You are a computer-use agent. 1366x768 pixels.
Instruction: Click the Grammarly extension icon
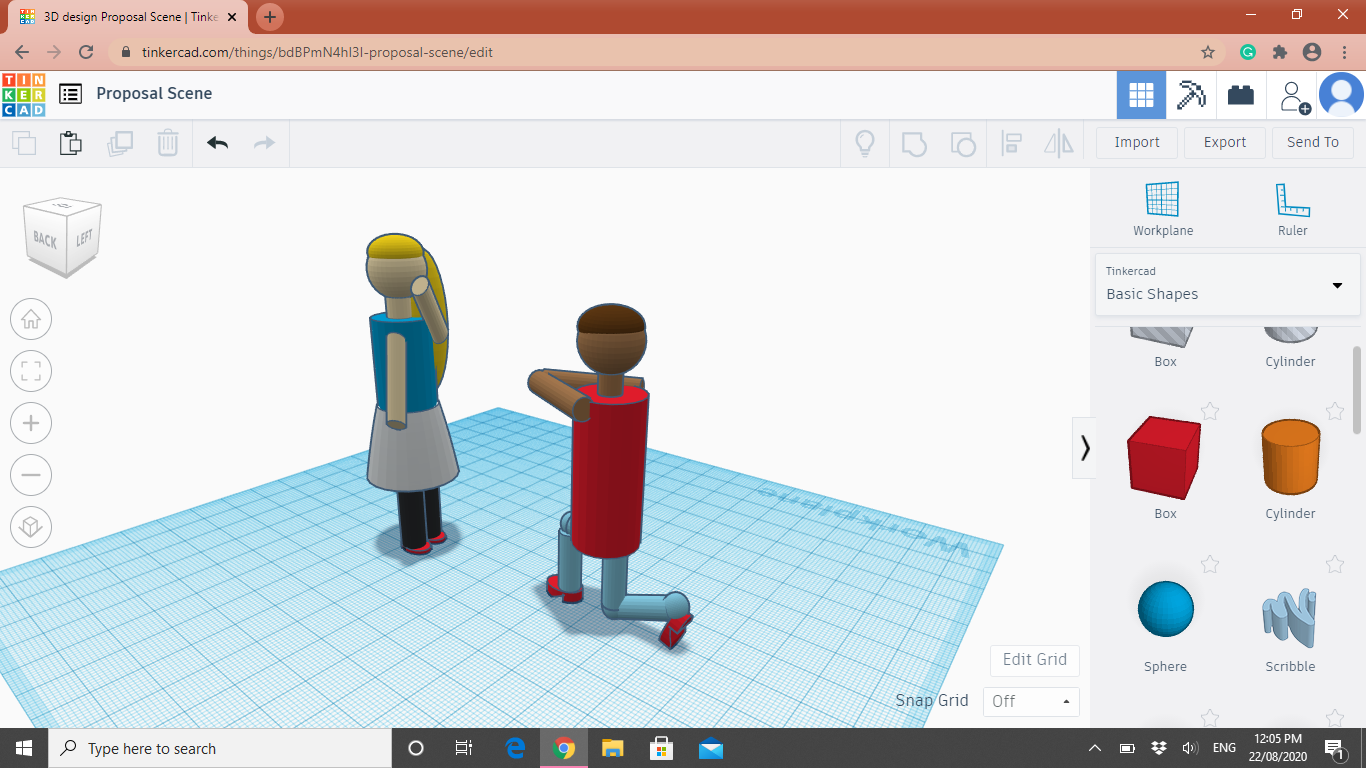pyautogui.click(x=1248, y=52)
